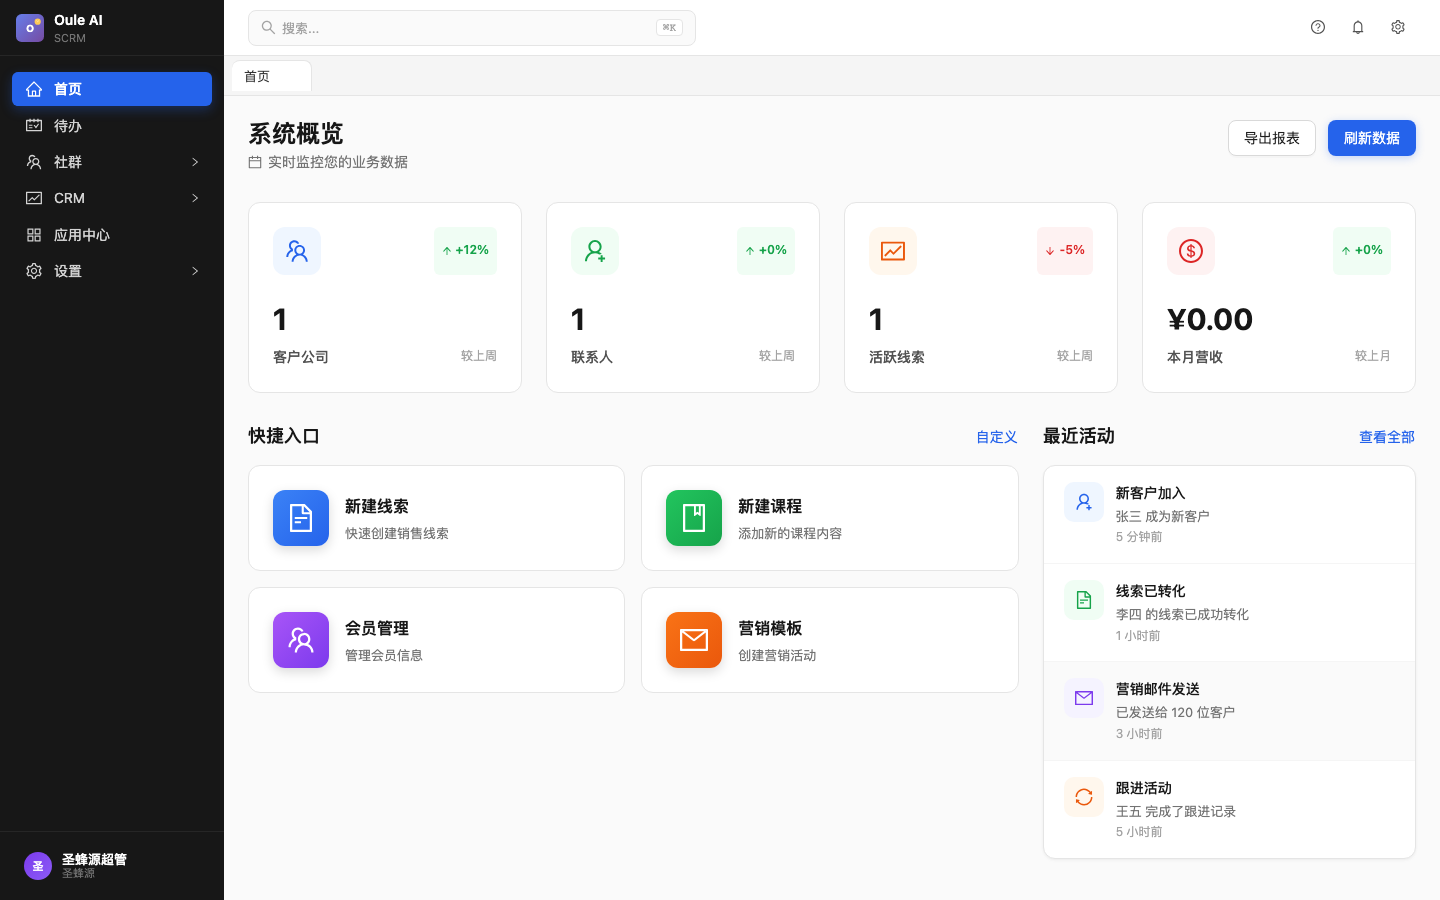
Task: Click the 社群 people icon in sidebar
Action: coord(34,162)
